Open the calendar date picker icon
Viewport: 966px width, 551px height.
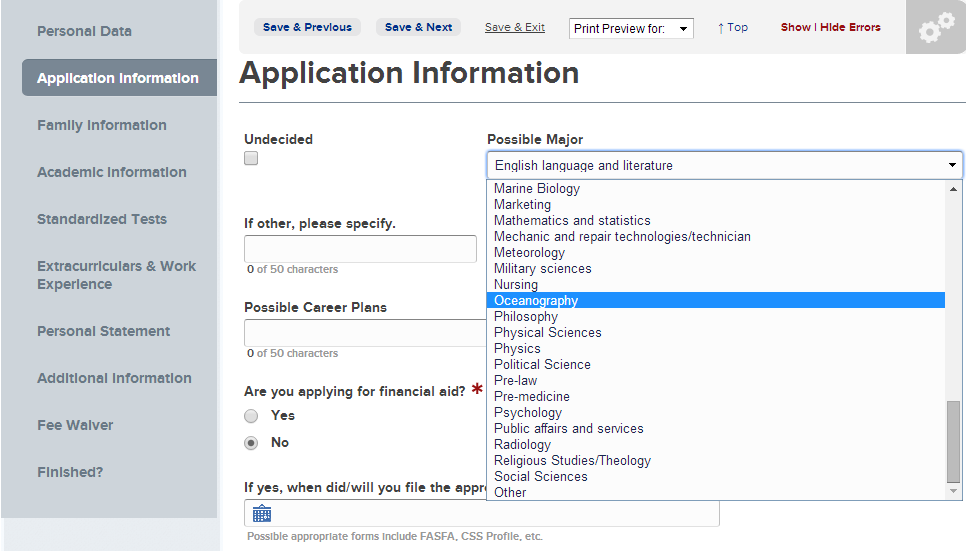click(262, 514)
